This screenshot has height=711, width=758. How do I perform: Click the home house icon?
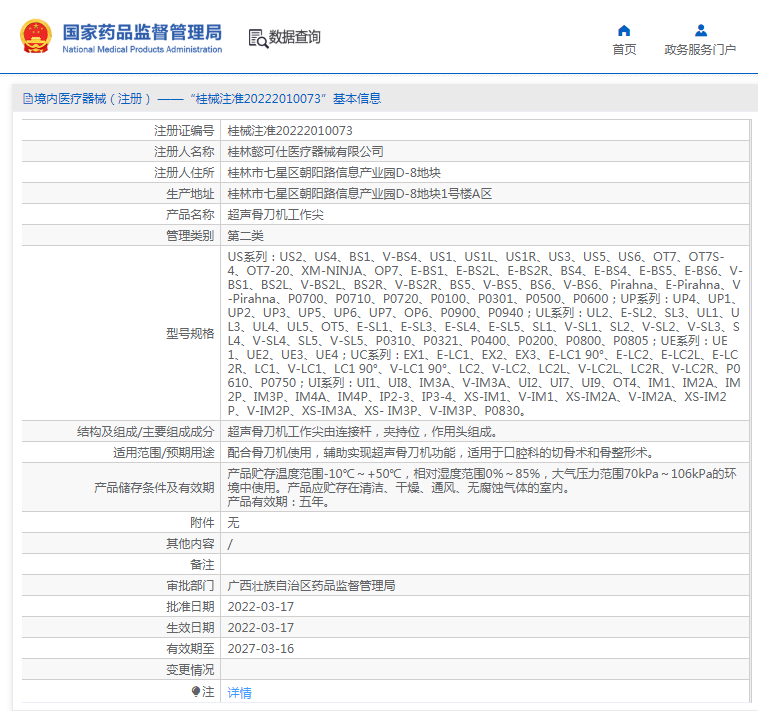[x=624, y=31]
